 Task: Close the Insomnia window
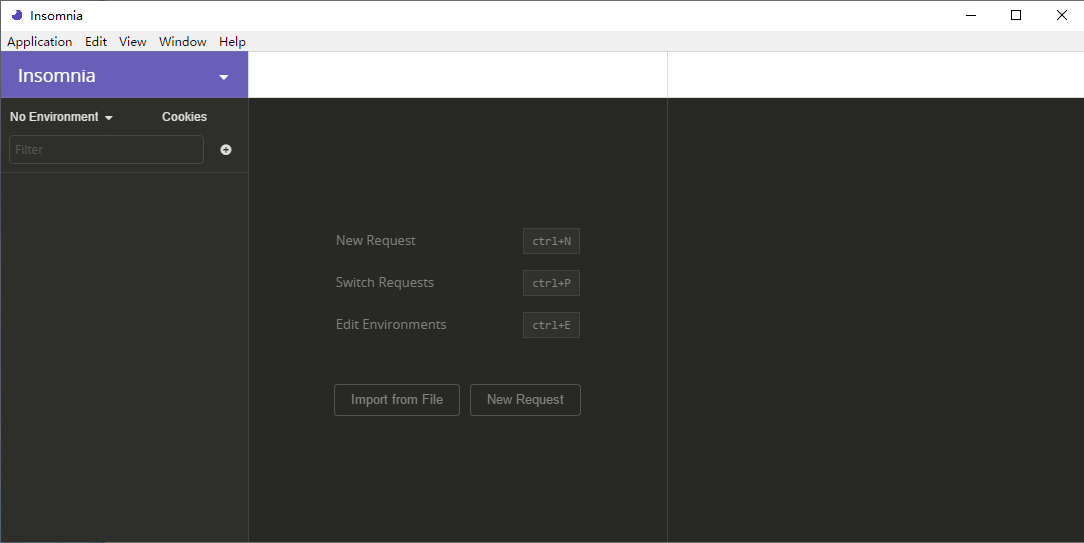pos(1061,15)
